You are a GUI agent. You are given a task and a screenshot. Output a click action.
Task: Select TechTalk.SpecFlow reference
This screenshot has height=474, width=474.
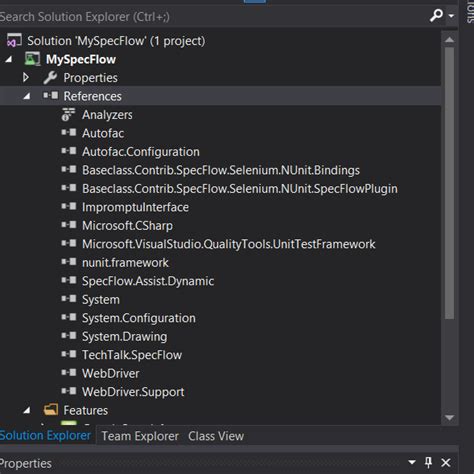click(x=132, y=355)
